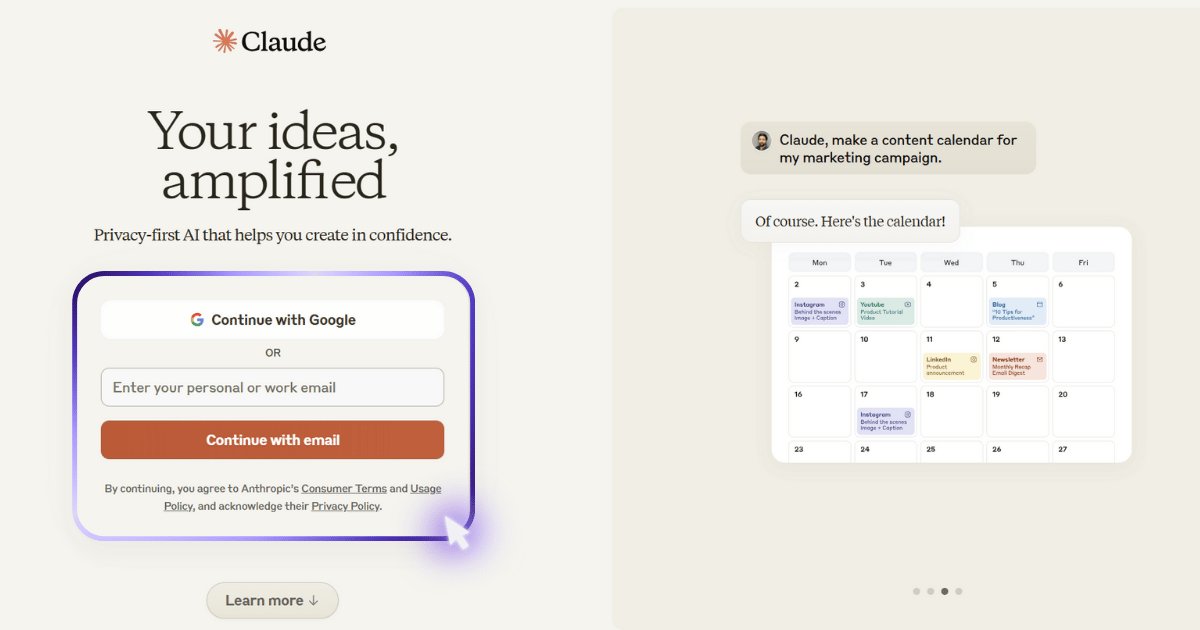Click "Product announcement" on the LinkedIn card
Viewport: 1200px width, 630px height.
click(x=945, y=370)
